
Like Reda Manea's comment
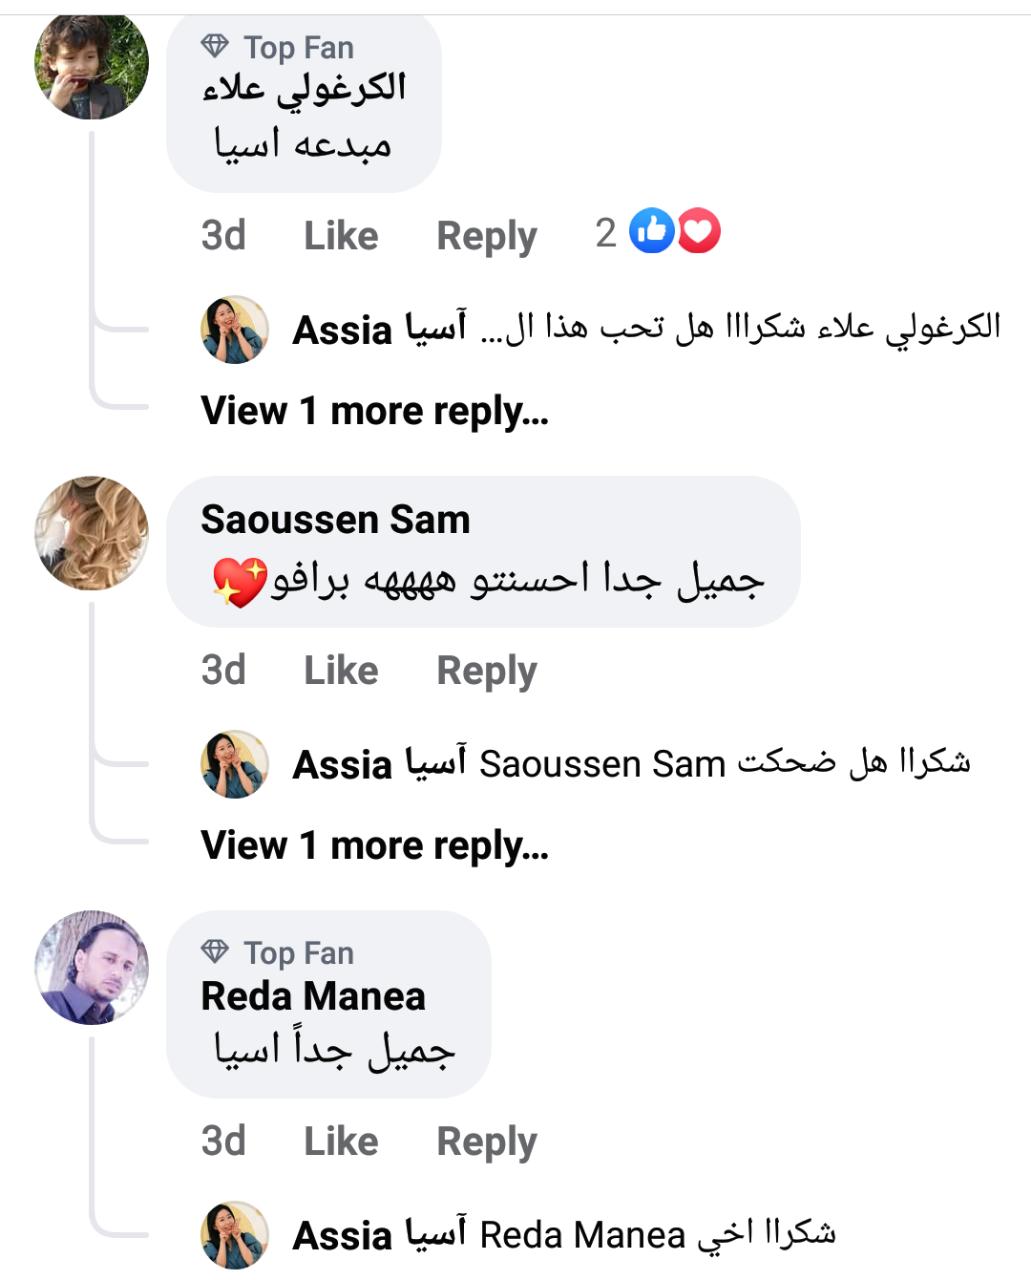tap(340, 1141)
